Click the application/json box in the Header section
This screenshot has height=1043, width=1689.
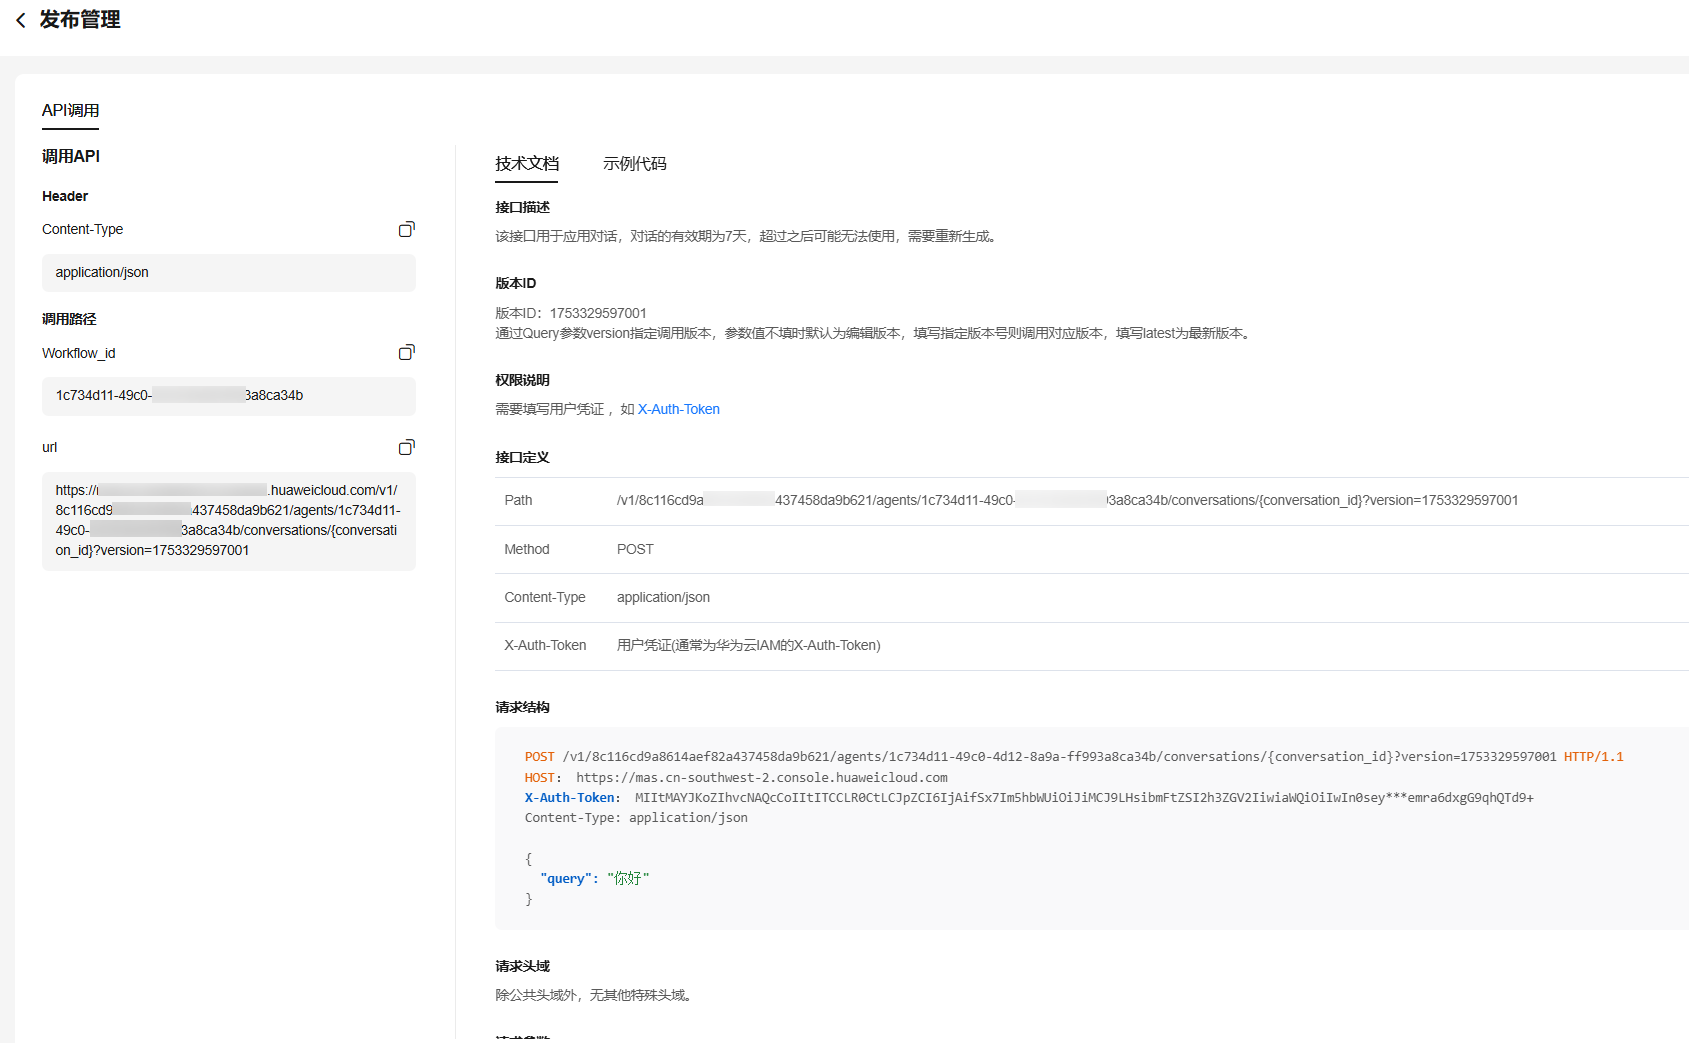tap(228, 273)
